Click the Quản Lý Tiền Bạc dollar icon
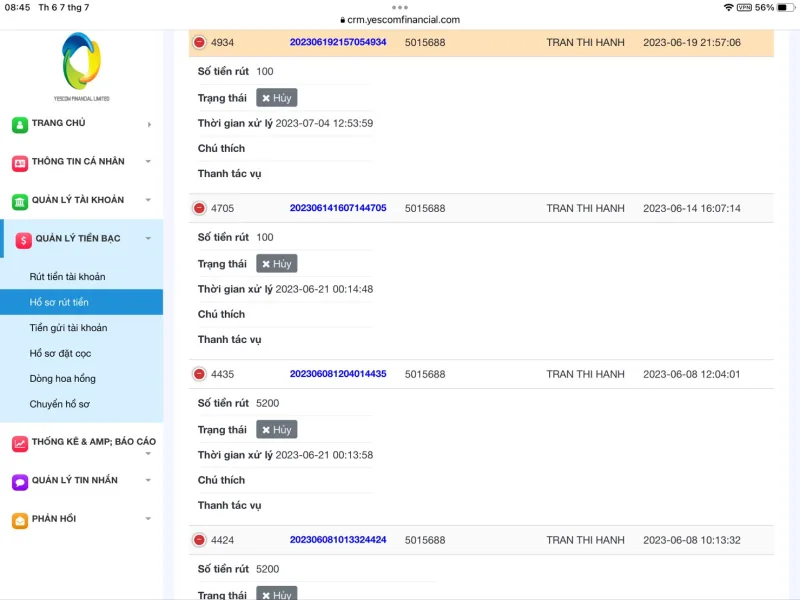800x600 pixels. coord(24,240)
